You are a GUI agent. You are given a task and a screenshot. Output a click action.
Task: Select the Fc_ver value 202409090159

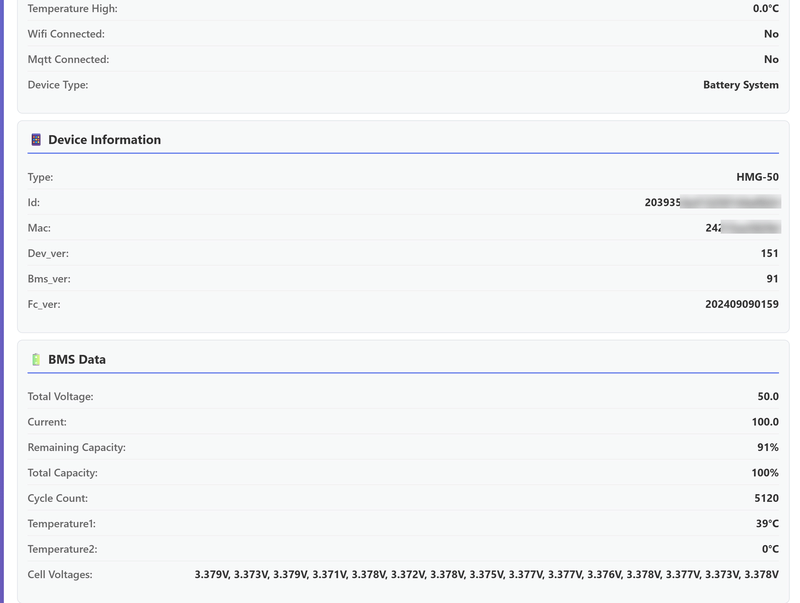[741, 304]
